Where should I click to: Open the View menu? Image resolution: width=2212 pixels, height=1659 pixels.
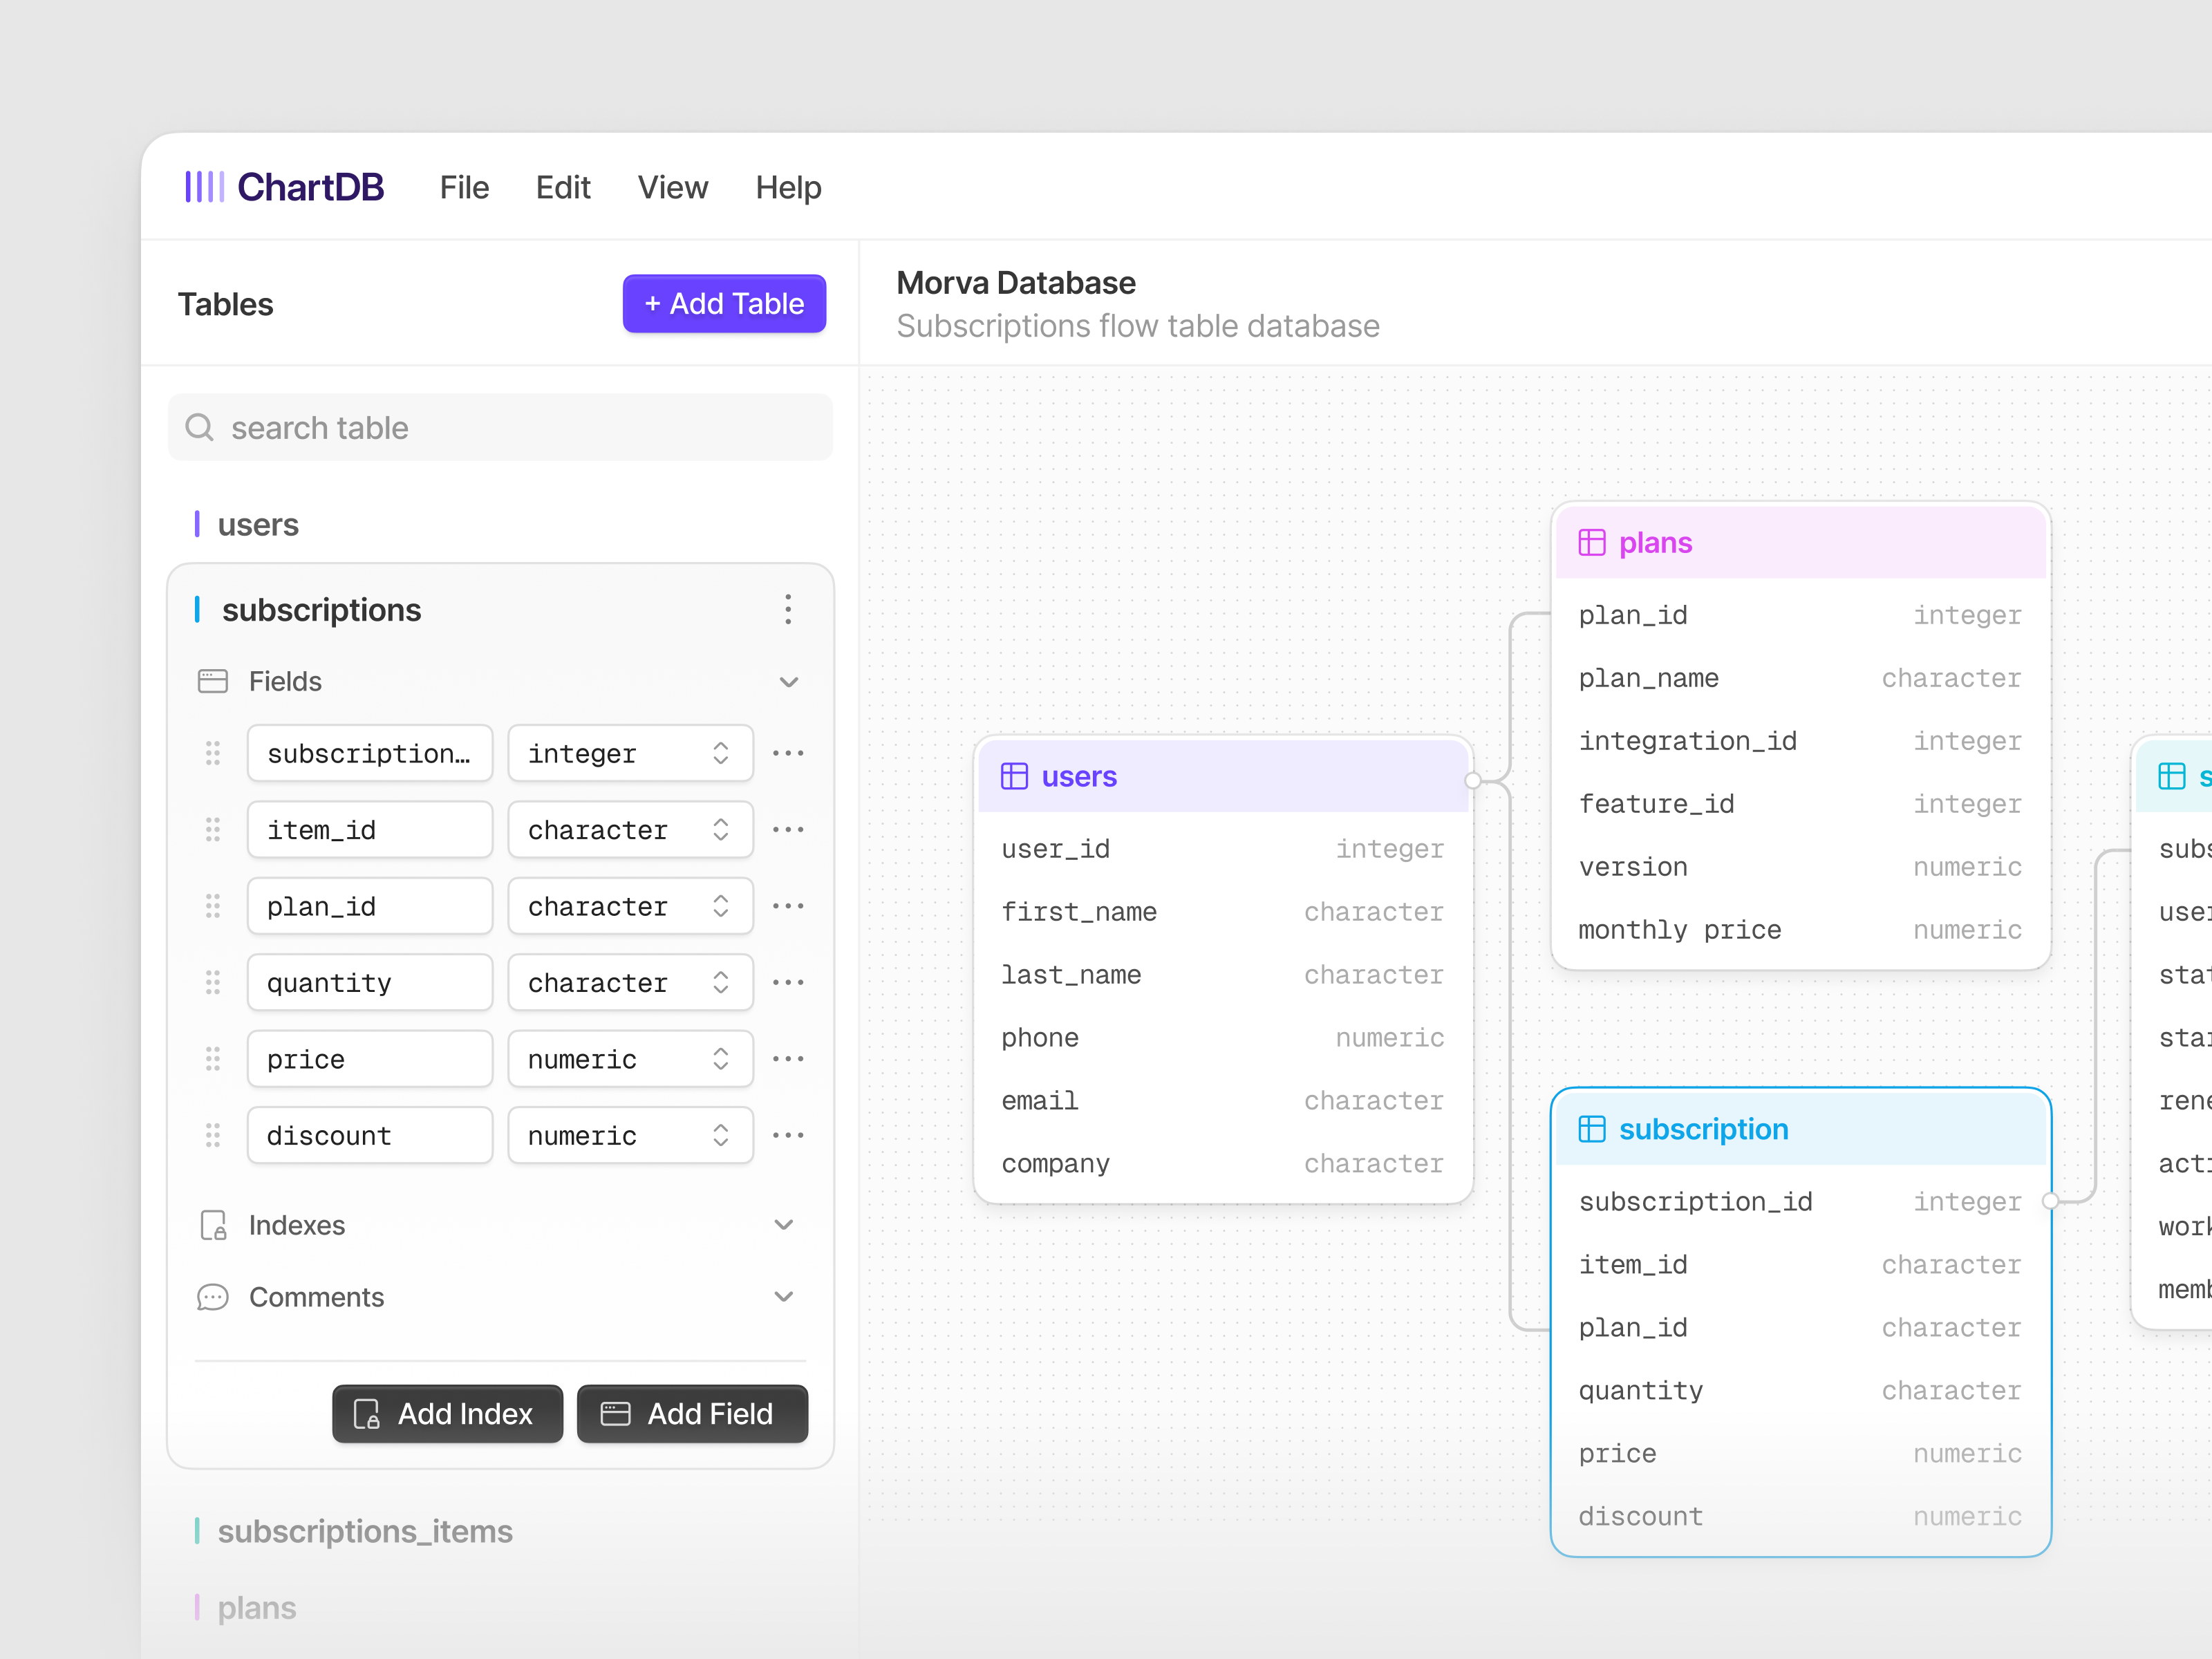[672, 188]
